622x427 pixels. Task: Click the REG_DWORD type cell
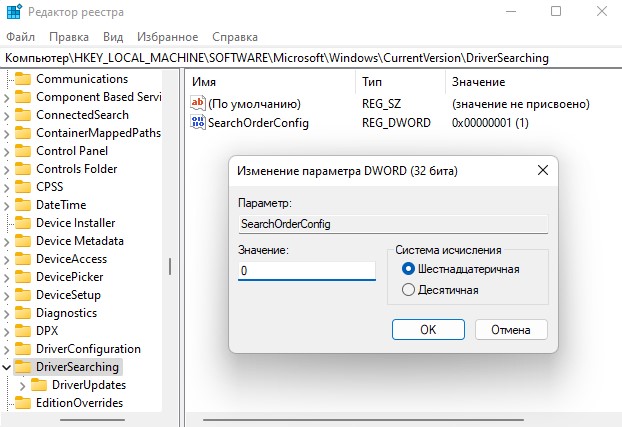pos(396,123)
